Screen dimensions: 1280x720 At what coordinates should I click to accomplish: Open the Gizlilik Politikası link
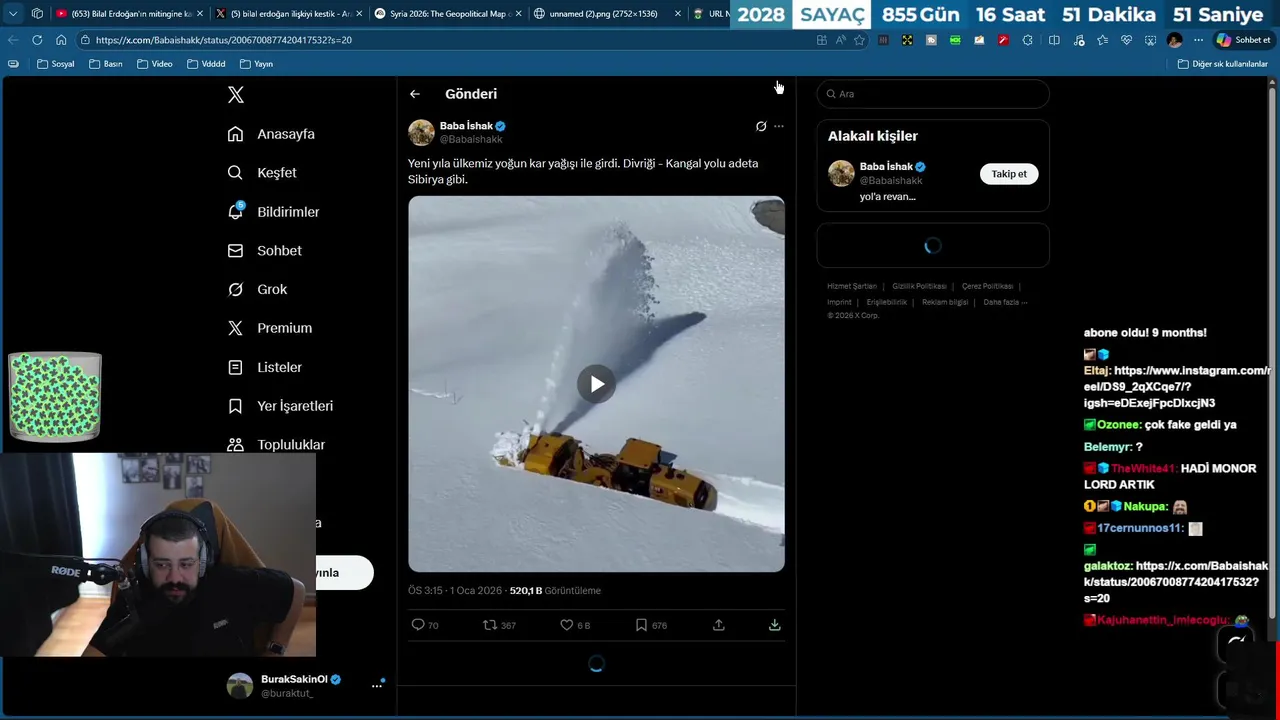click(919, 287)
